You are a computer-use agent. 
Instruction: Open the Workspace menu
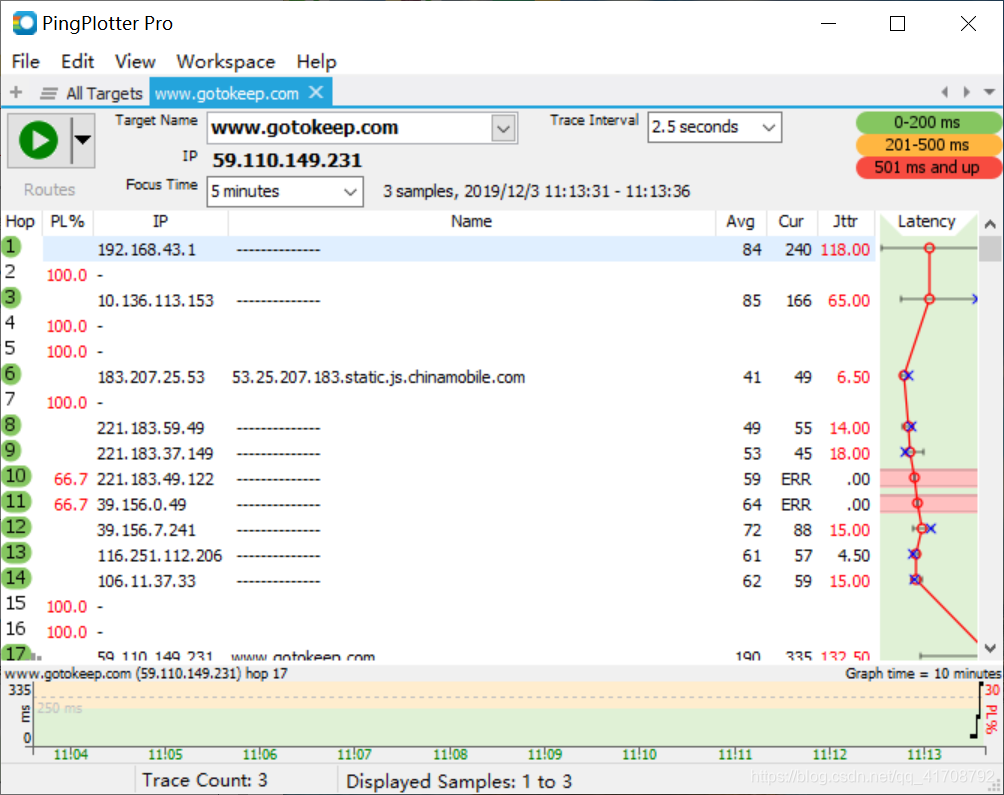pyautogui.click(x=225, y=61)
